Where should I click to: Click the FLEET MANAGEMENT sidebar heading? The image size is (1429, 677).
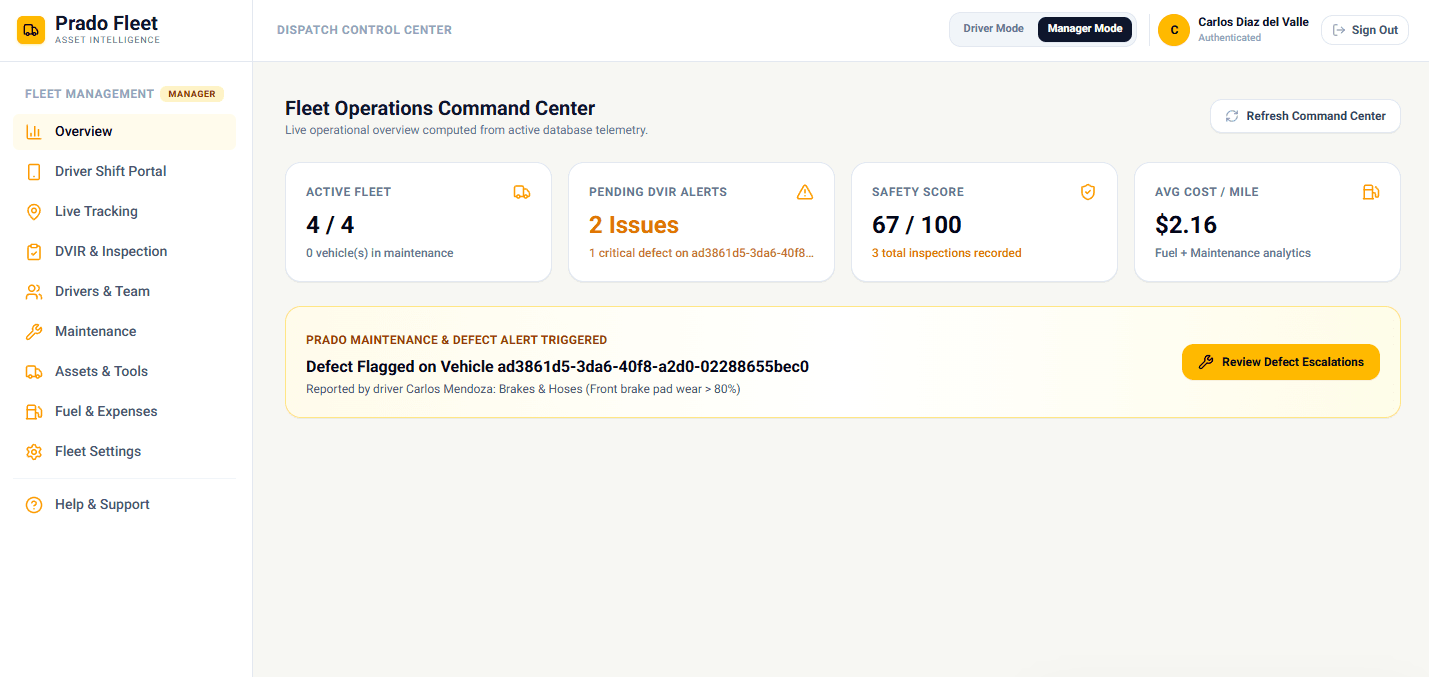click(89, 94)
